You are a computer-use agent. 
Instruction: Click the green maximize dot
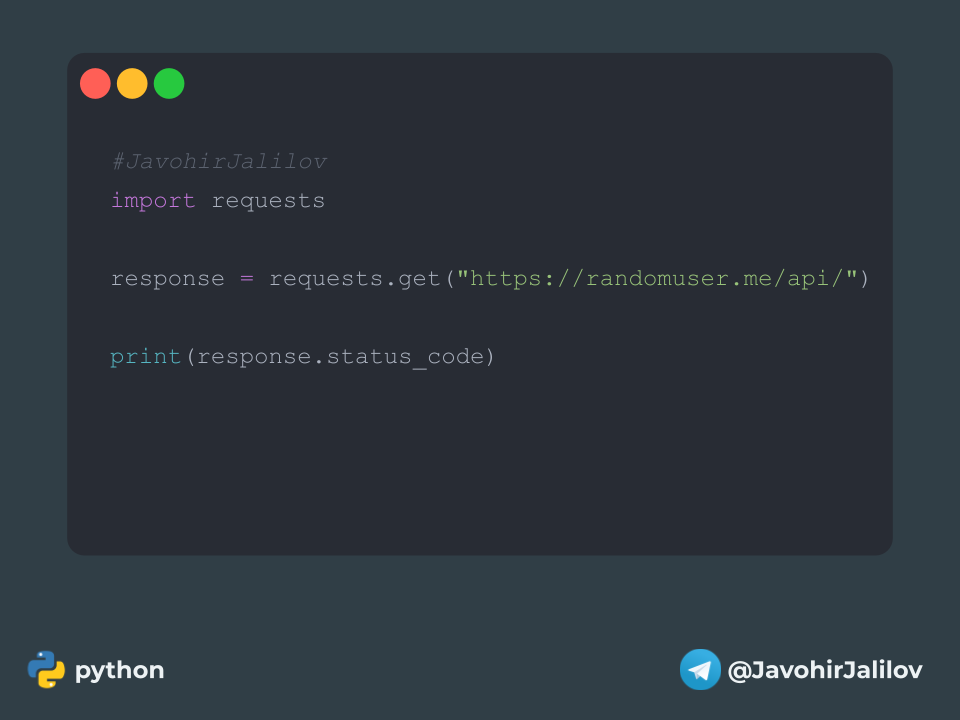pos(169,83)
